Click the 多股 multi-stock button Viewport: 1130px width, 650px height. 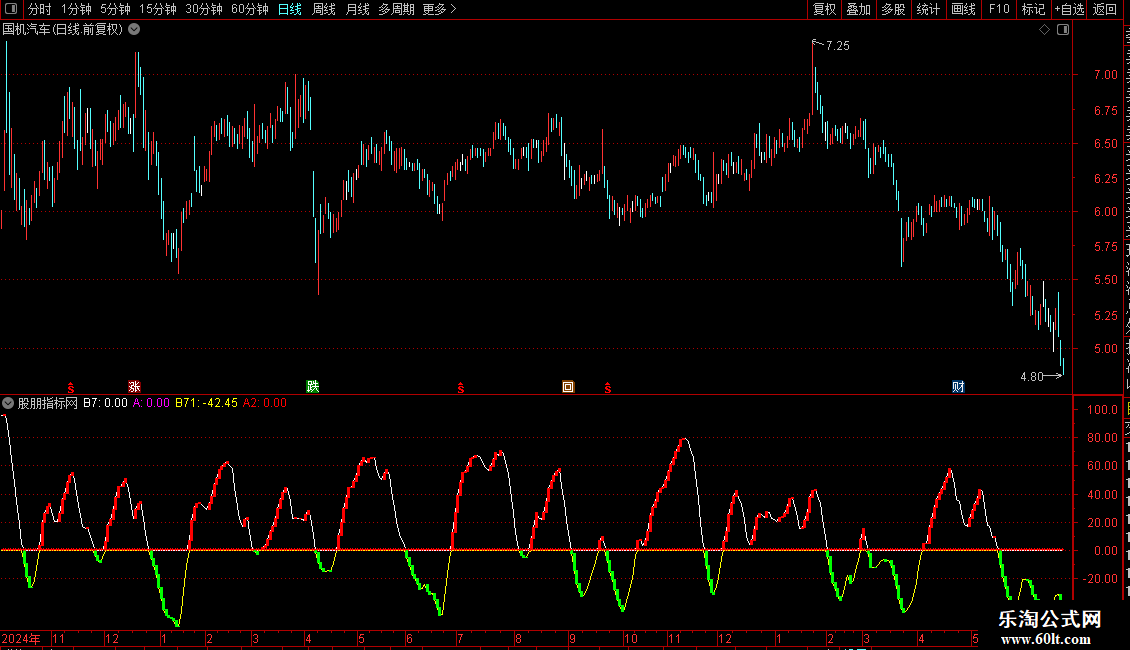(x=893, y=9)
